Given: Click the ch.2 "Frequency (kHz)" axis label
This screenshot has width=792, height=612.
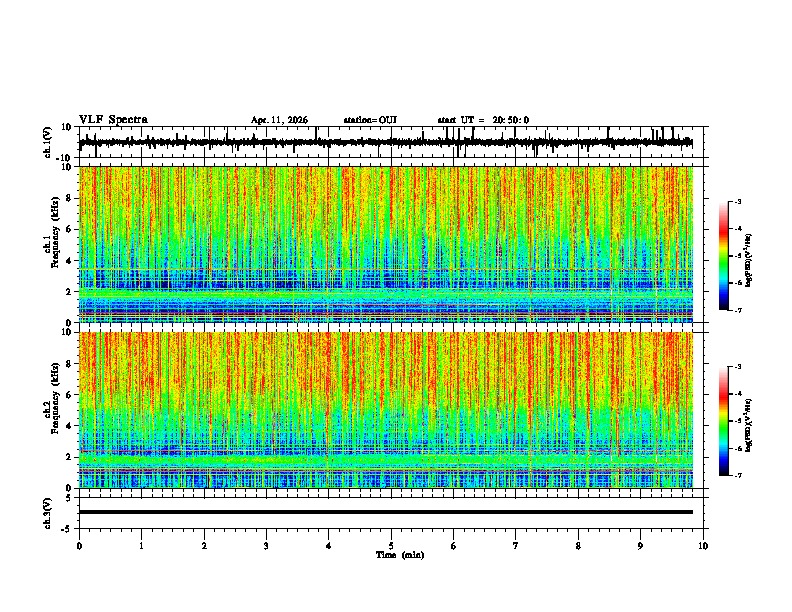Looking at the screenshot, I should coord(55,398).
